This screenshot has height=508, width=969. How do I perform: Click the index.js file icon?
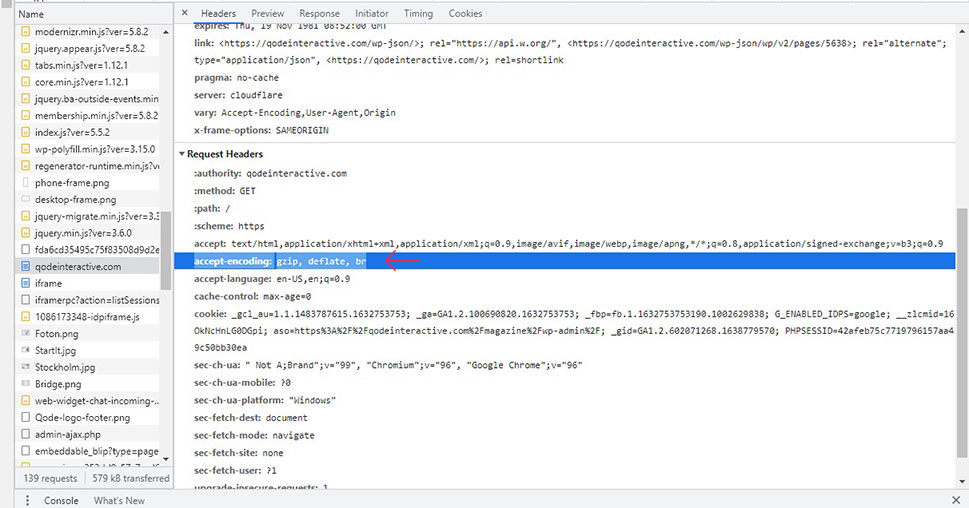[25, 132]
